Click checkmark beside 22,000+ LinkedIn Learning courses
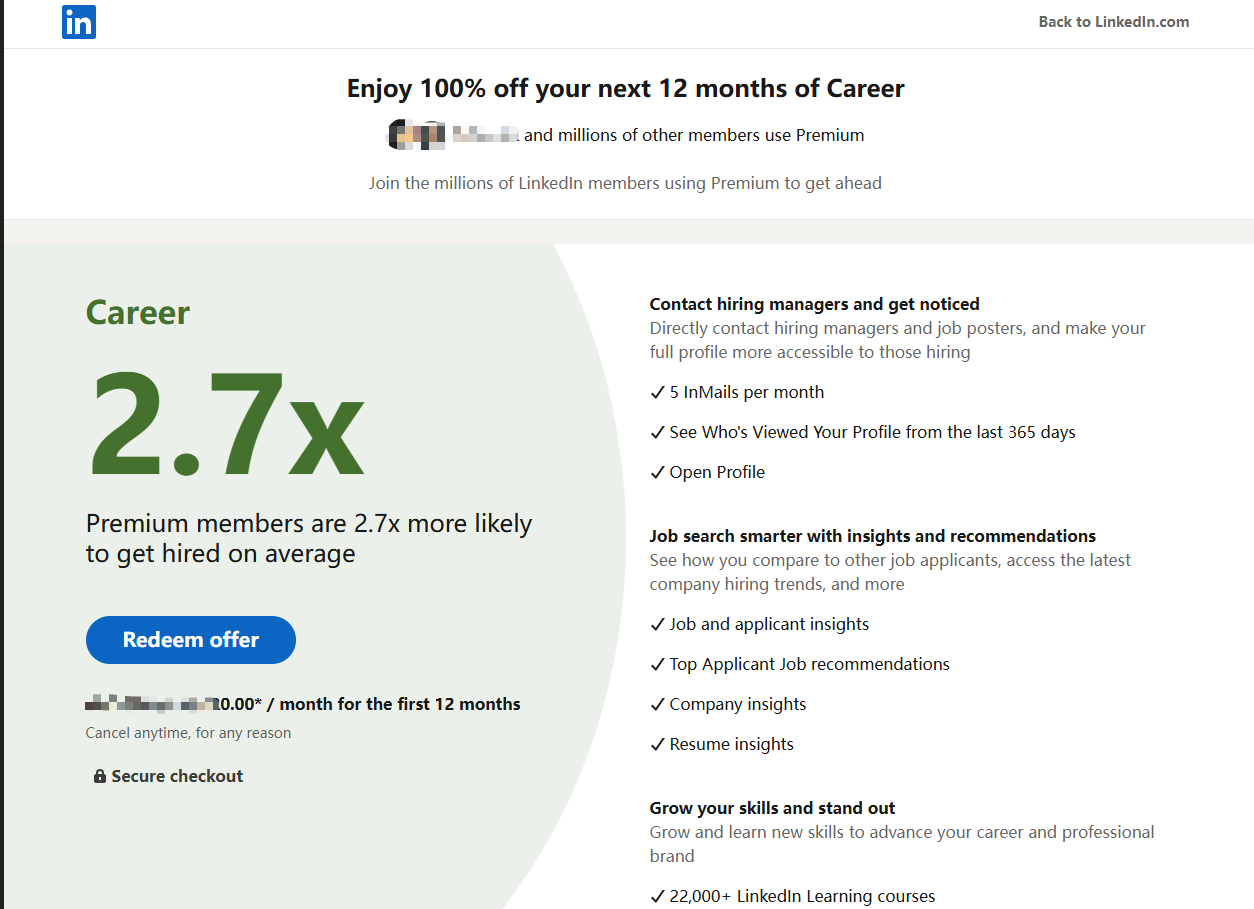Image resolution: width=1254 pixels, height=909 pixels. coord(657,897)
